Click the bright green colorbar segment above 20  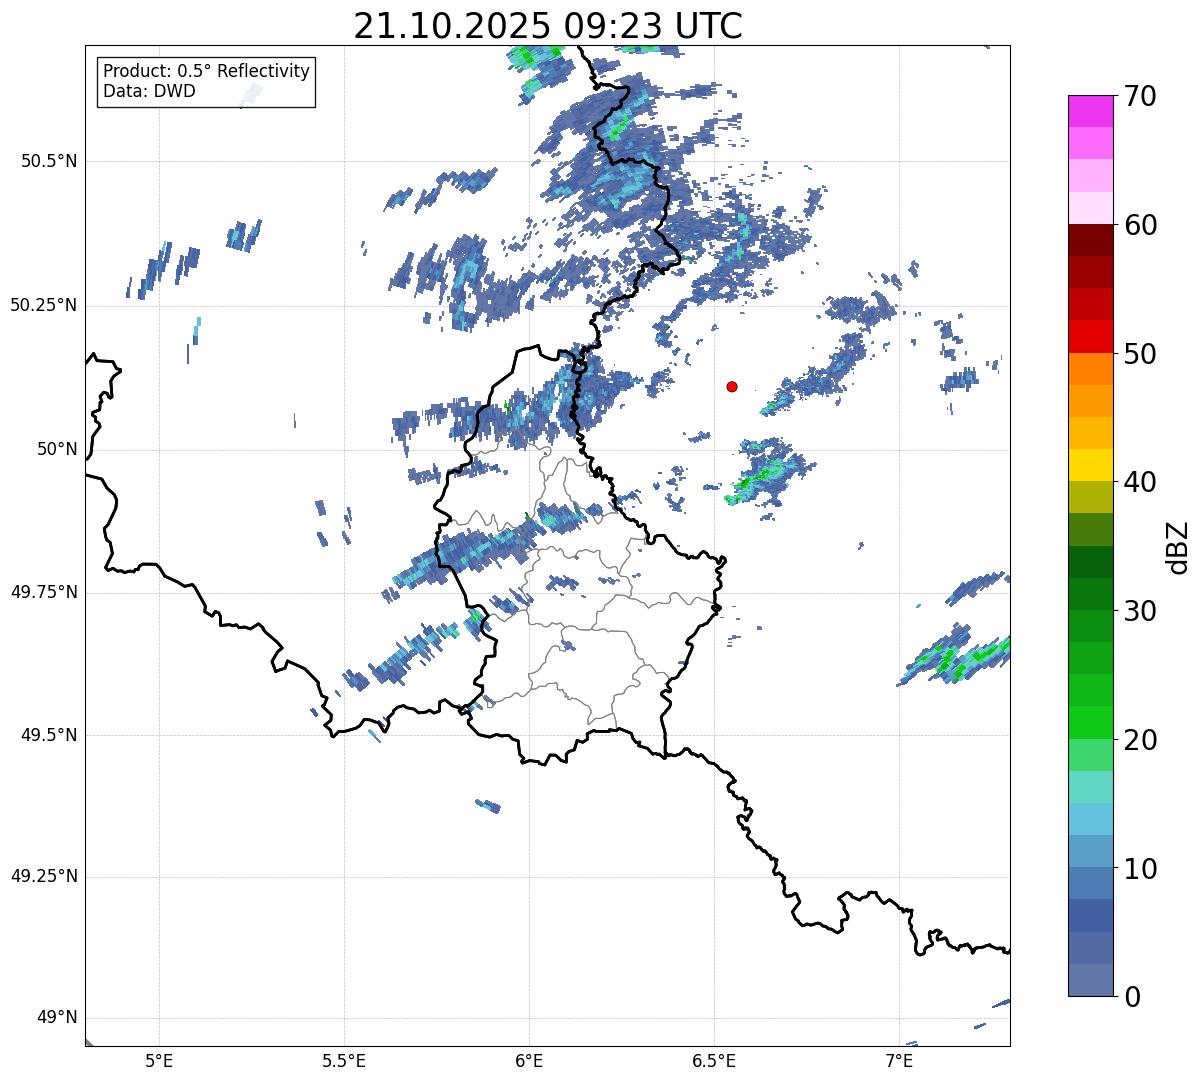pyautogui.click(x=1091, y=722)
